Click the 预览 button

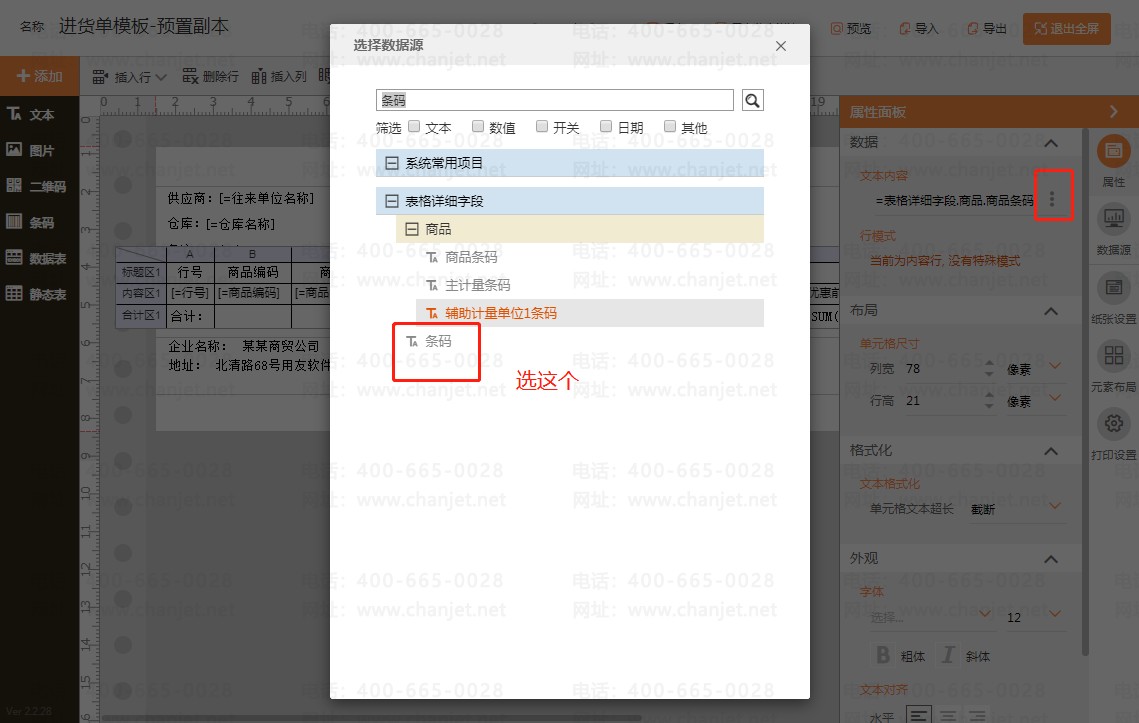(x=851, y=28)
